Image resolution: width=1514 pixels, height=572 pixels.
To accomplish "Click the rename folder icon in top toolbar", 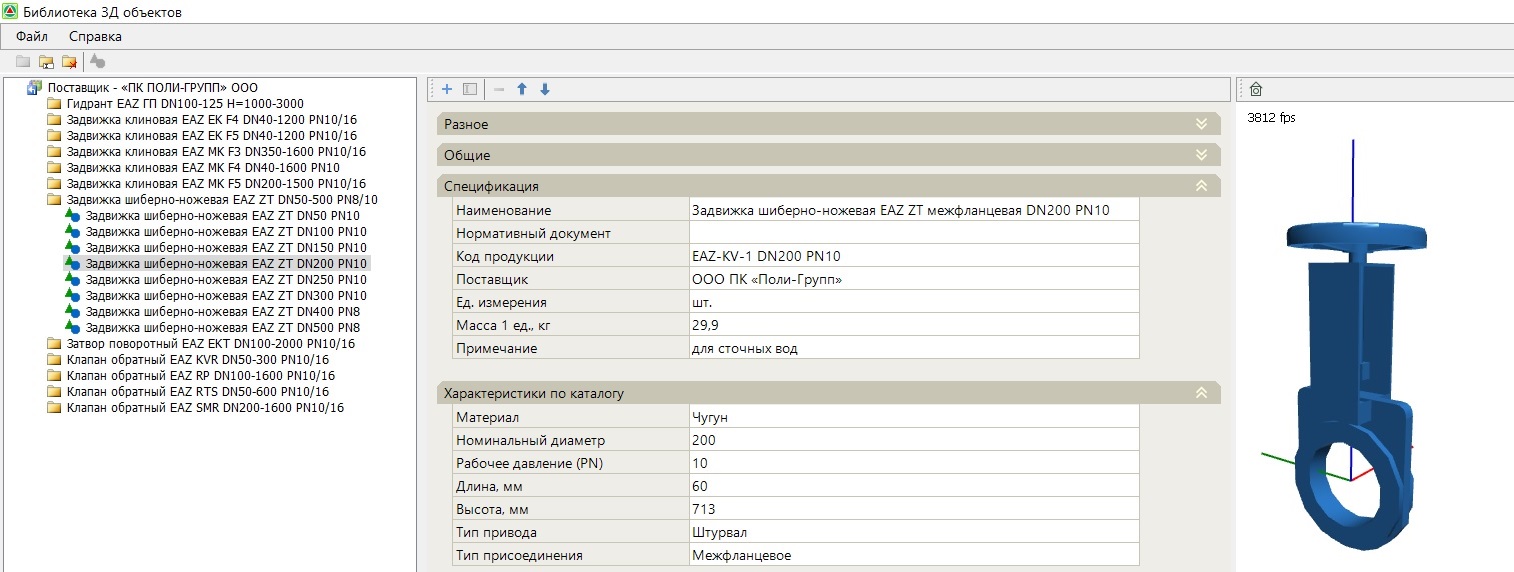I will tap(46, 61).
